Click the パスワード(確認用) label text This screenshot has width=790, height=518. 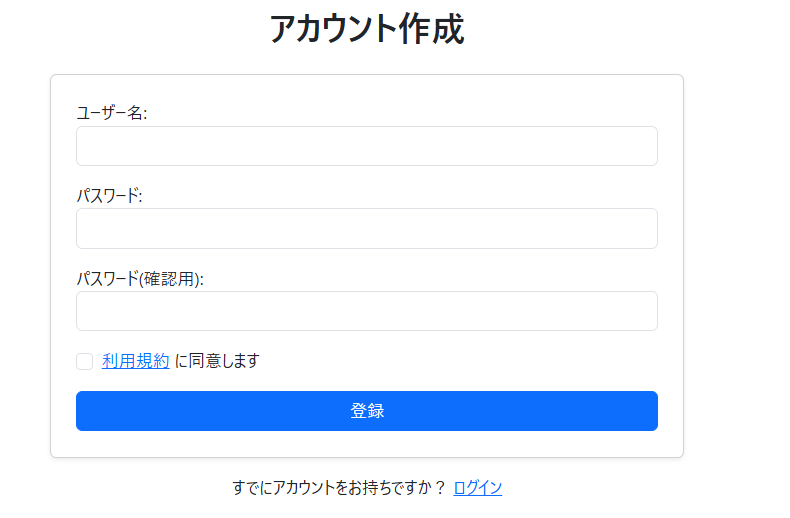point(140,279)
